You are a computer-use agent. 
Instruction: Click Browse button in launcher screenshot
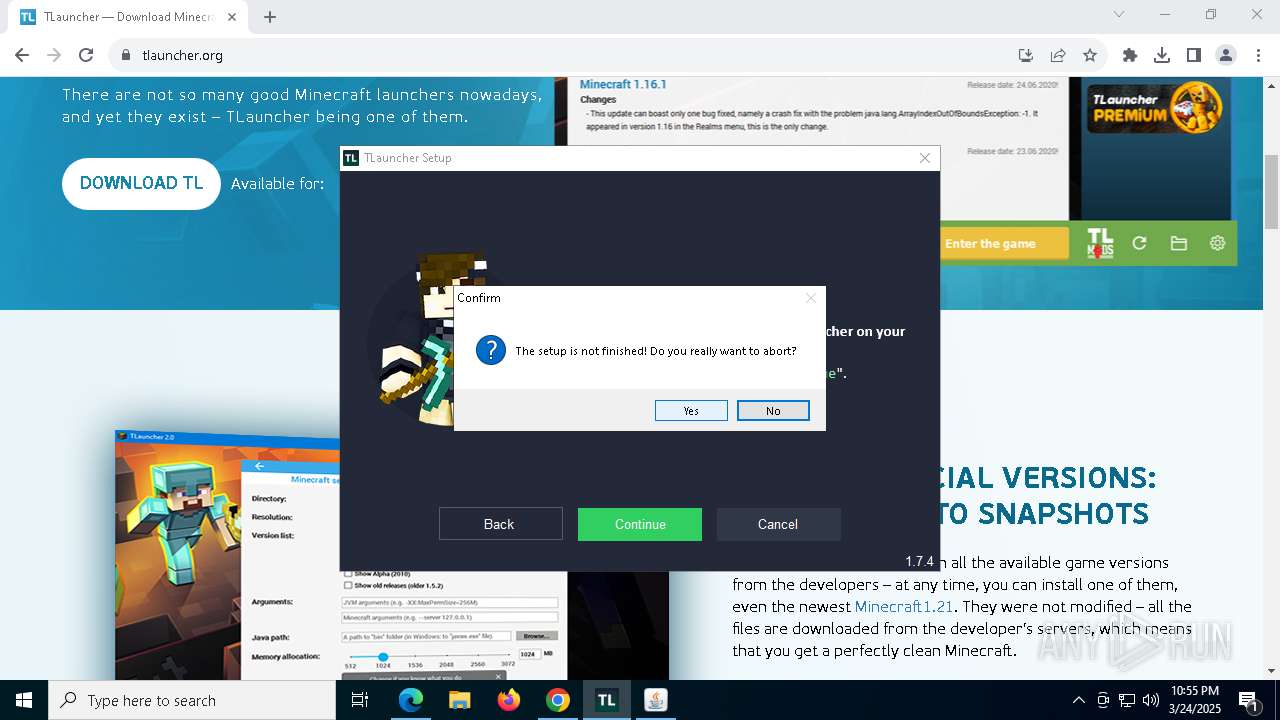(x=537, y=636)
